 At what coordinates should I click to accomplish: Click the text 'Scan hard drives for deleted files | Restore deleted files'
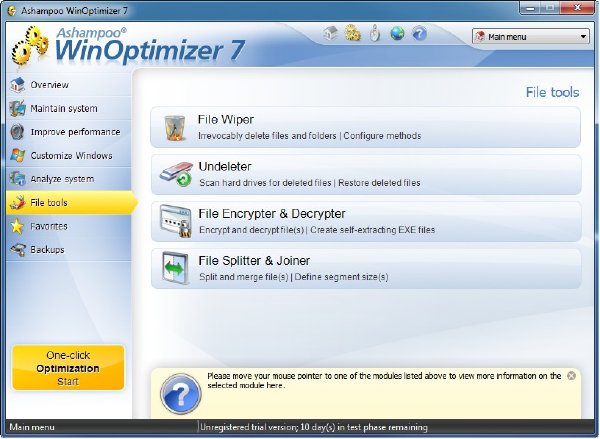click(x=310, y=183)
